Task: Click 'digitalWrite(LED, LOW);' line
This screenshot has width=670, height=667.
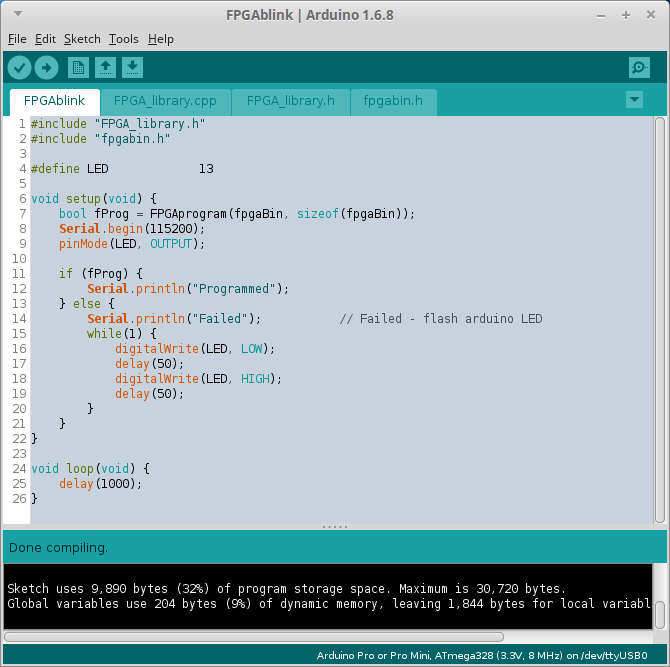Action: [x=195, y=349]
